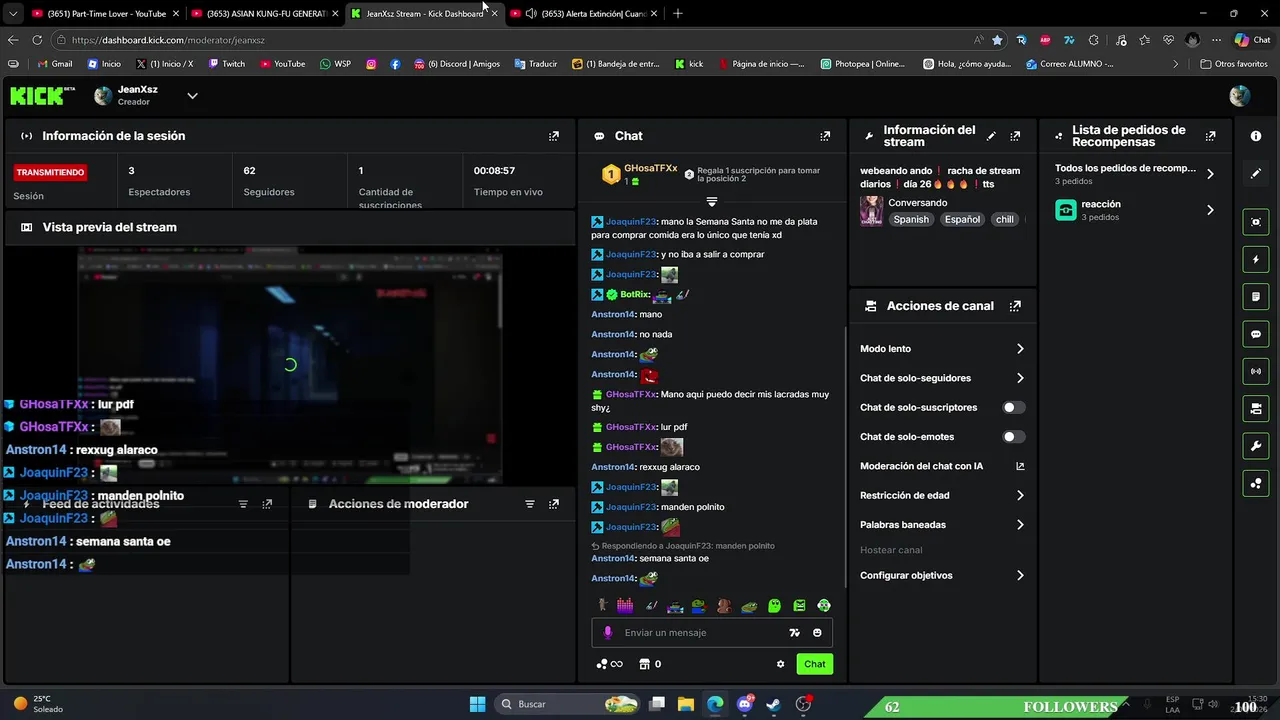Open the info icon in right sidebar

click(1256, 136)
